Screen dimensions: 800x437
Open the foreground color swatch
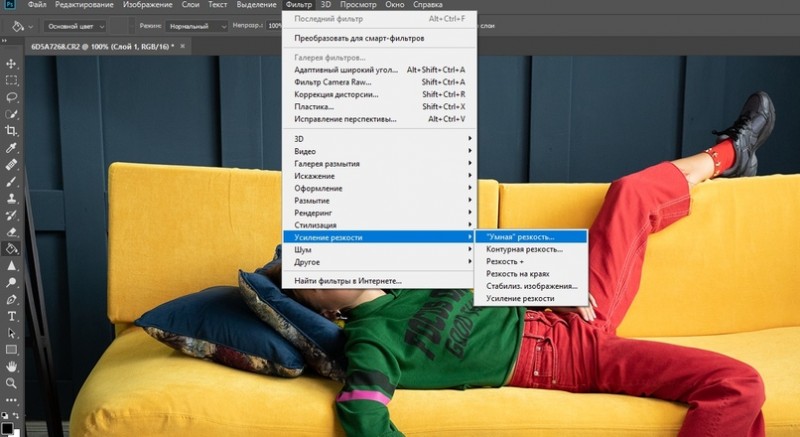(7, 428)
